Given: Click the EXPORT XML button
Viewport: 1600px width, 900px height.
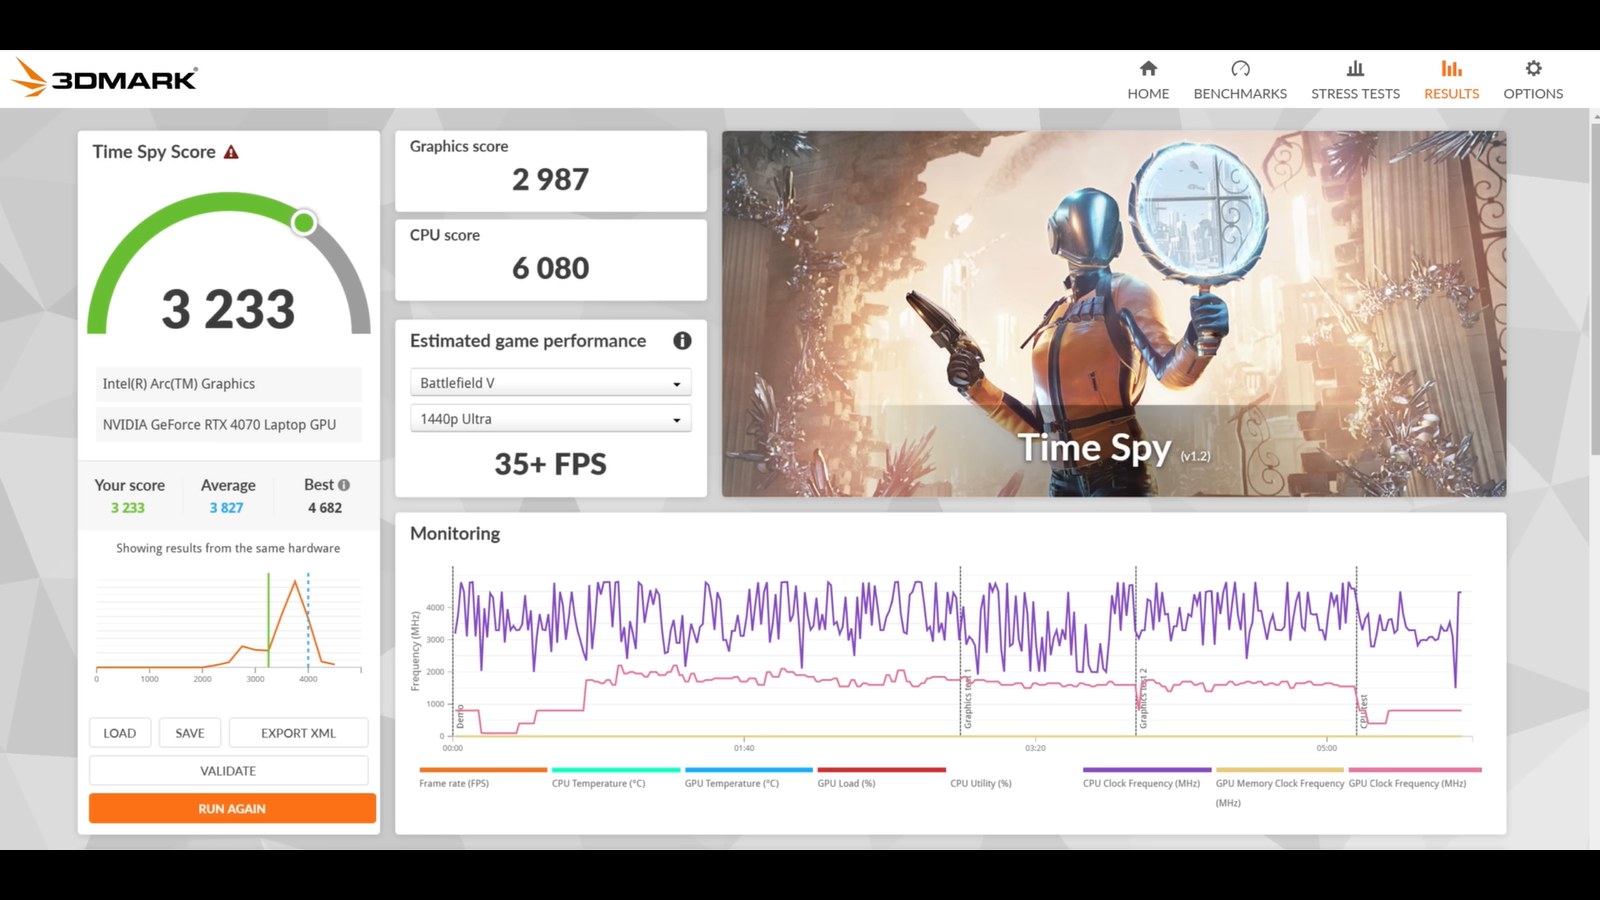Looking at the screenshot, I should (298, 733).
